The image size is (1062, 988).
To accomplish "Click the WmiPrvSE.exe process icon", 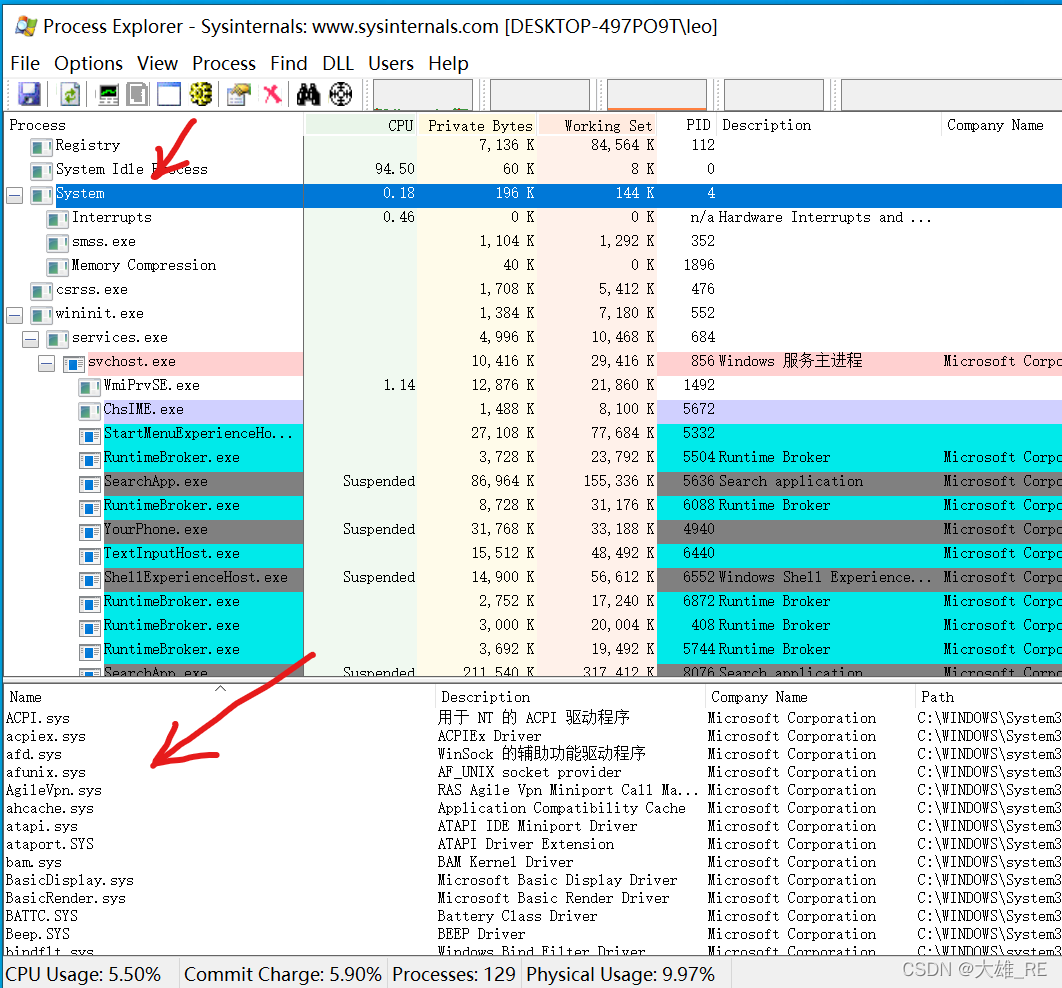I will [90, 387].
